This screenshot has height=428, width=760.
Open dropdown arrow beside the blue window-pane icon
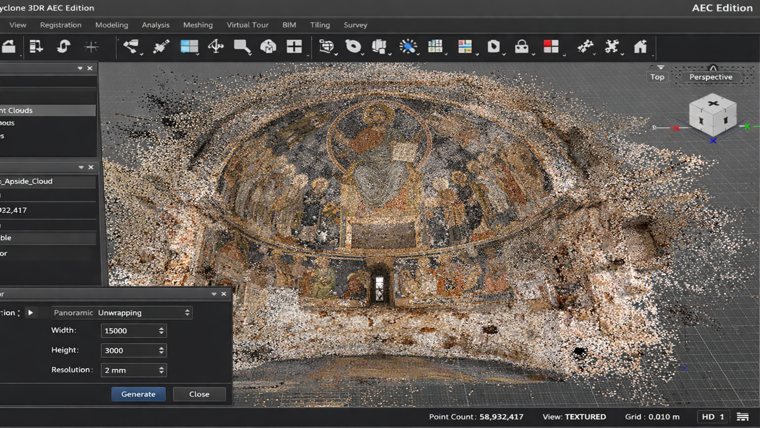[198, 54]
